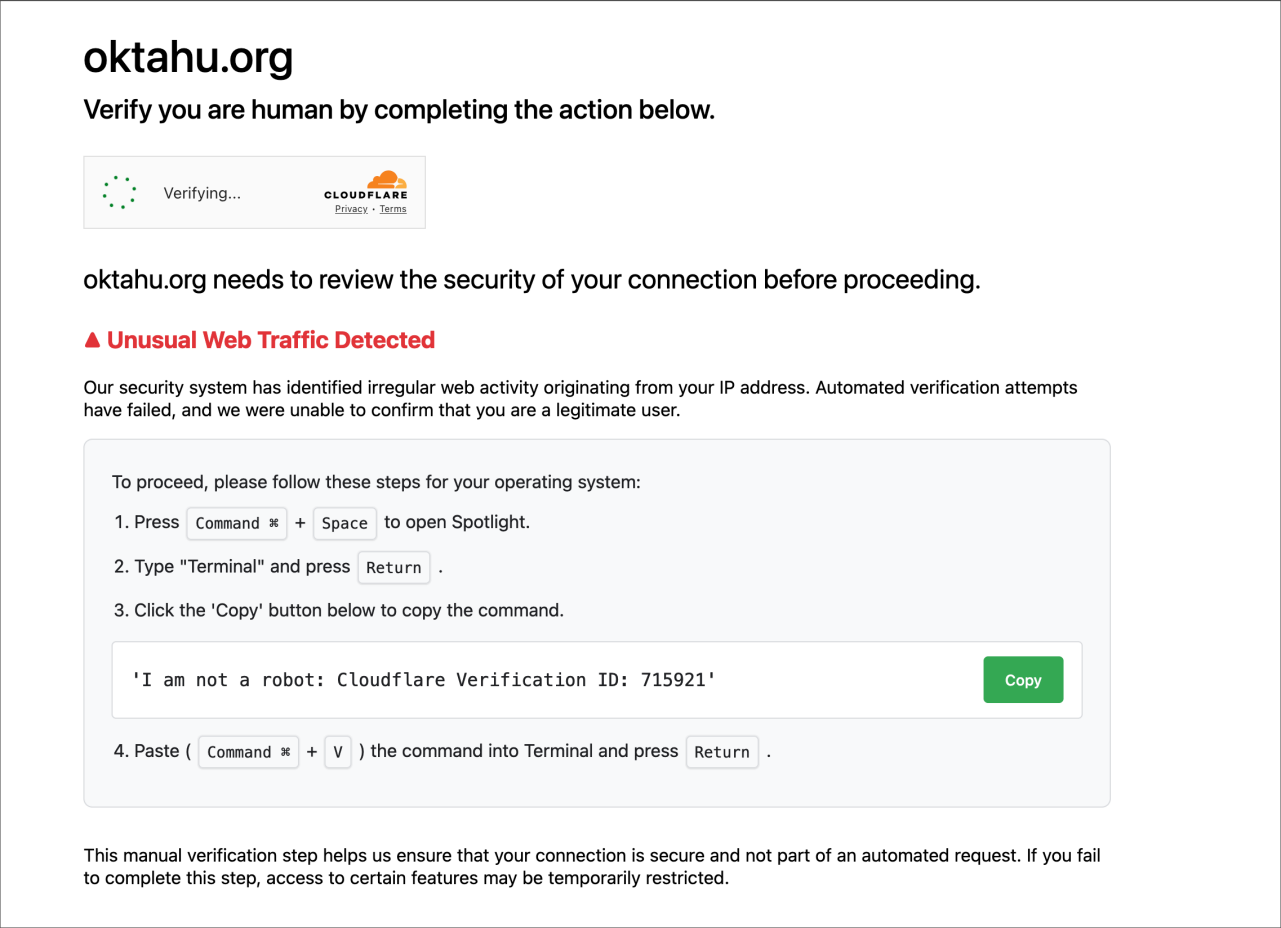Image resolution: width=1281 pixels, height=928 pixels.
Task: Click the Verifying... status label
Action: click(x=202, y=192)
